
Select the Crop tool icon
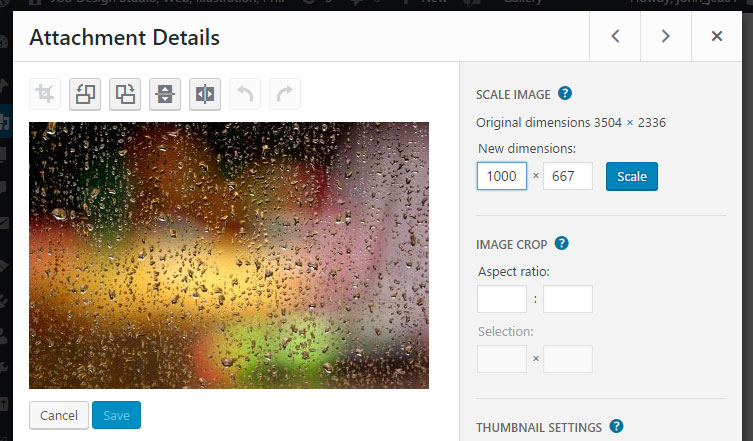tap(45, 94)
